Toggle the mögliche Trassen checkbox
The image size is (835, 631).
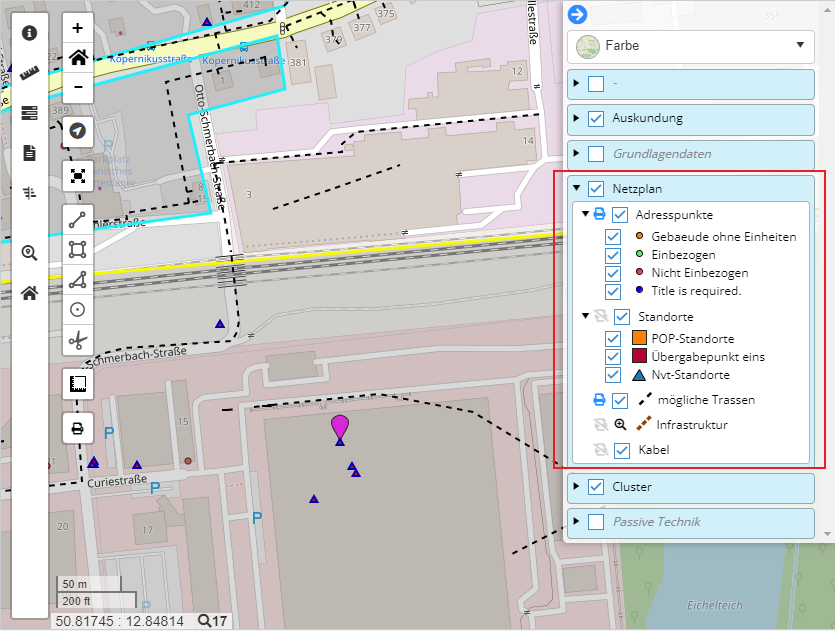point(620,400)
